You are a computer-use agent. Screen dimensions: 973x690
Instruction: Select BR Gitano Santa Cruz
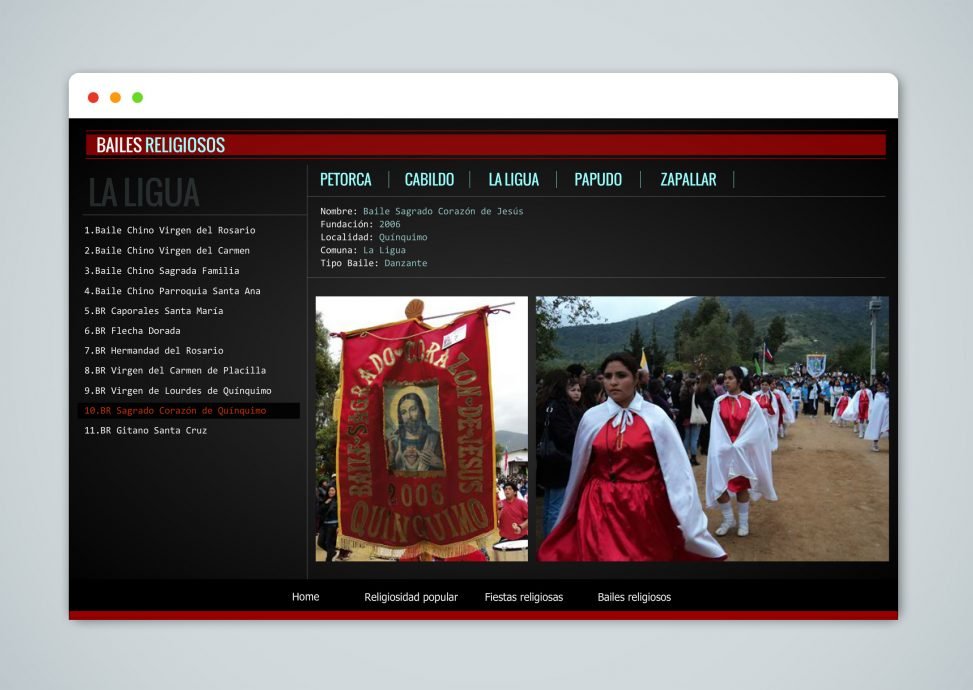pos(145,431)
